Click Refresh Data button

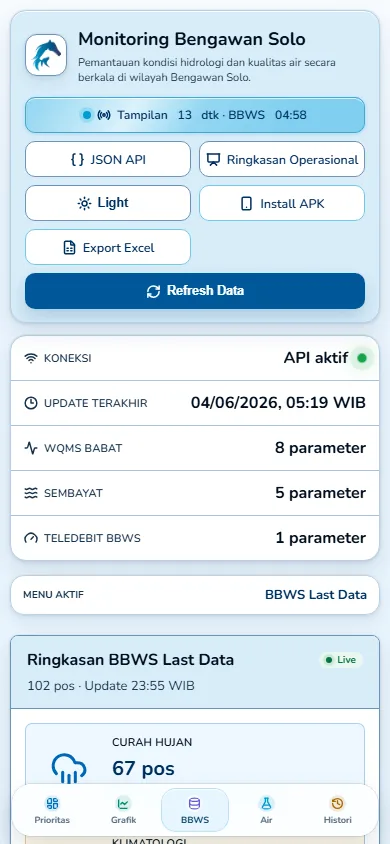coord(195,291)
